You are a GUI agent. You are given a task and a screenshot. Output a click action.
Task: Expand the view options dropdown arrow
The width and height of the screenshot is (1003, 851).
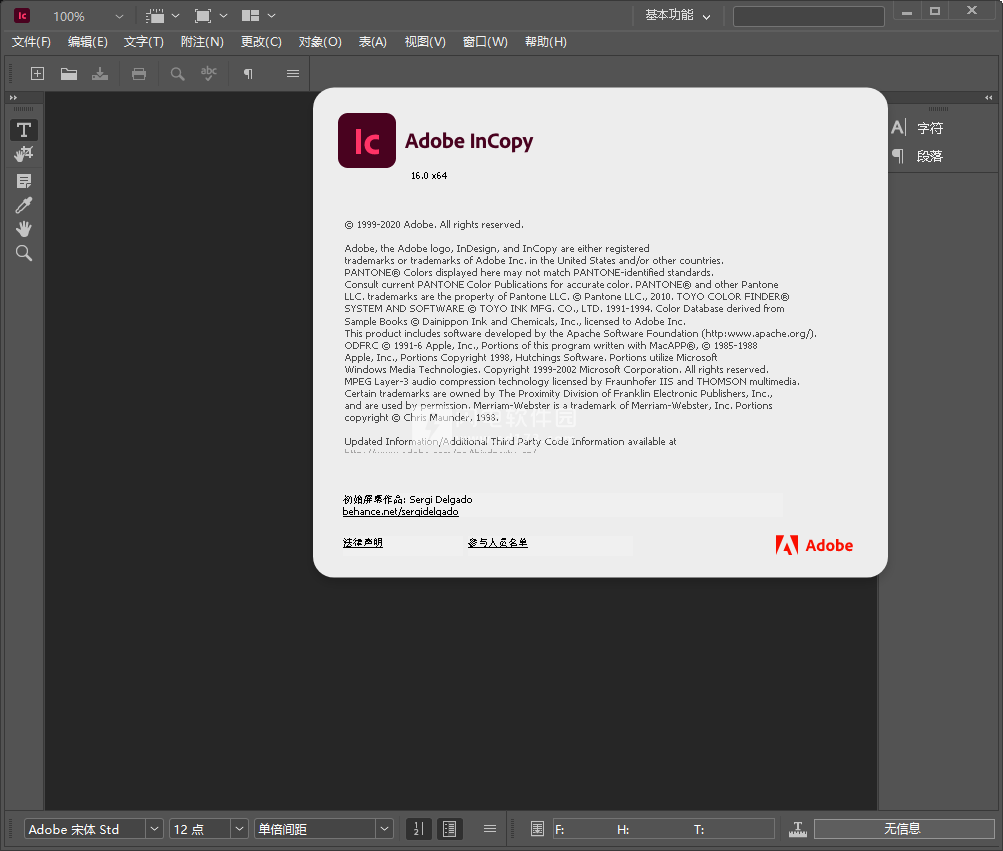pyautogui.click(x=175, y=15)
